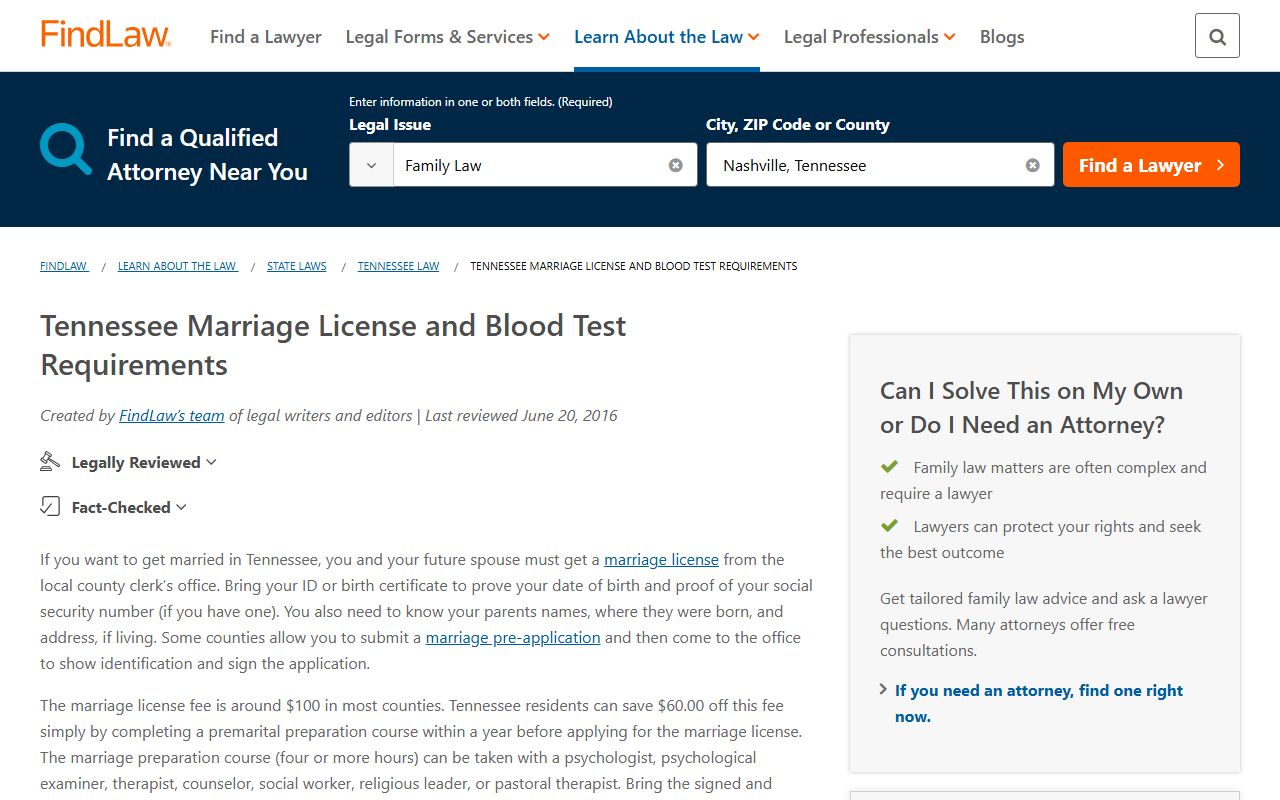Follow the marriage pre-application link

pyautogui.click(x=513, y=637)
